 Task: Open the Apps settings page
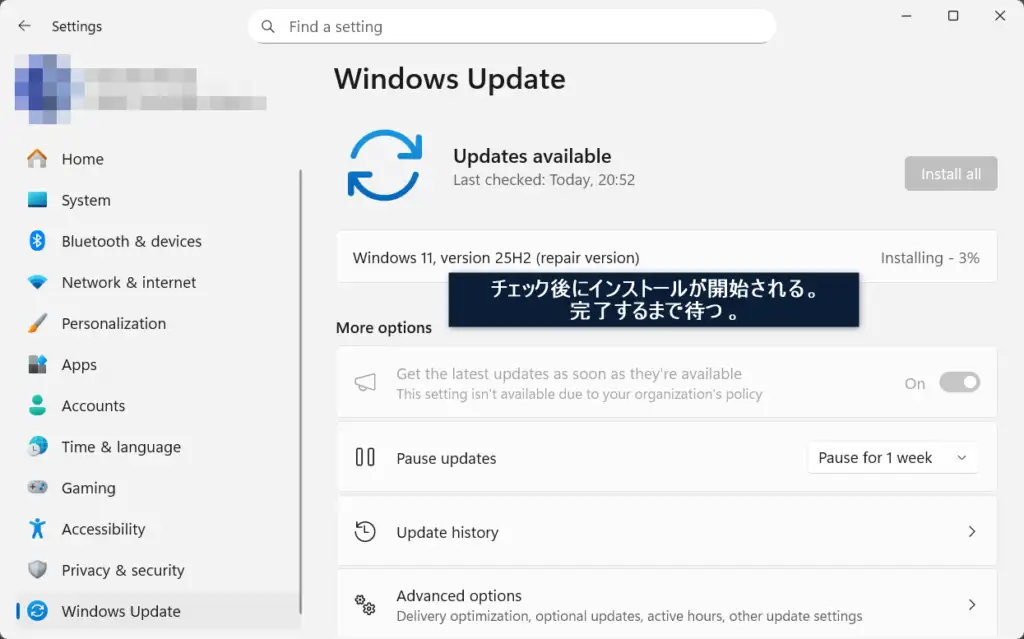click(x=79, y=365)
